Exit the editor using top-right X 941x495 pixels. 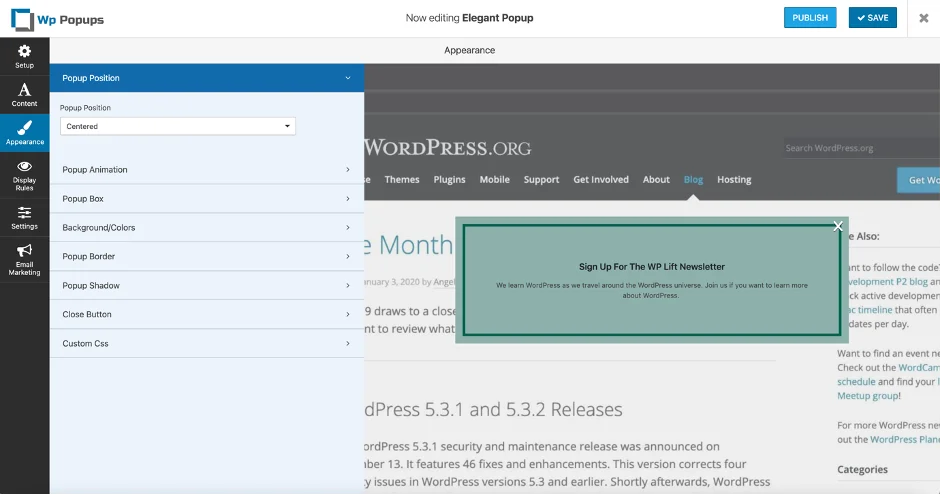point(923,18)
